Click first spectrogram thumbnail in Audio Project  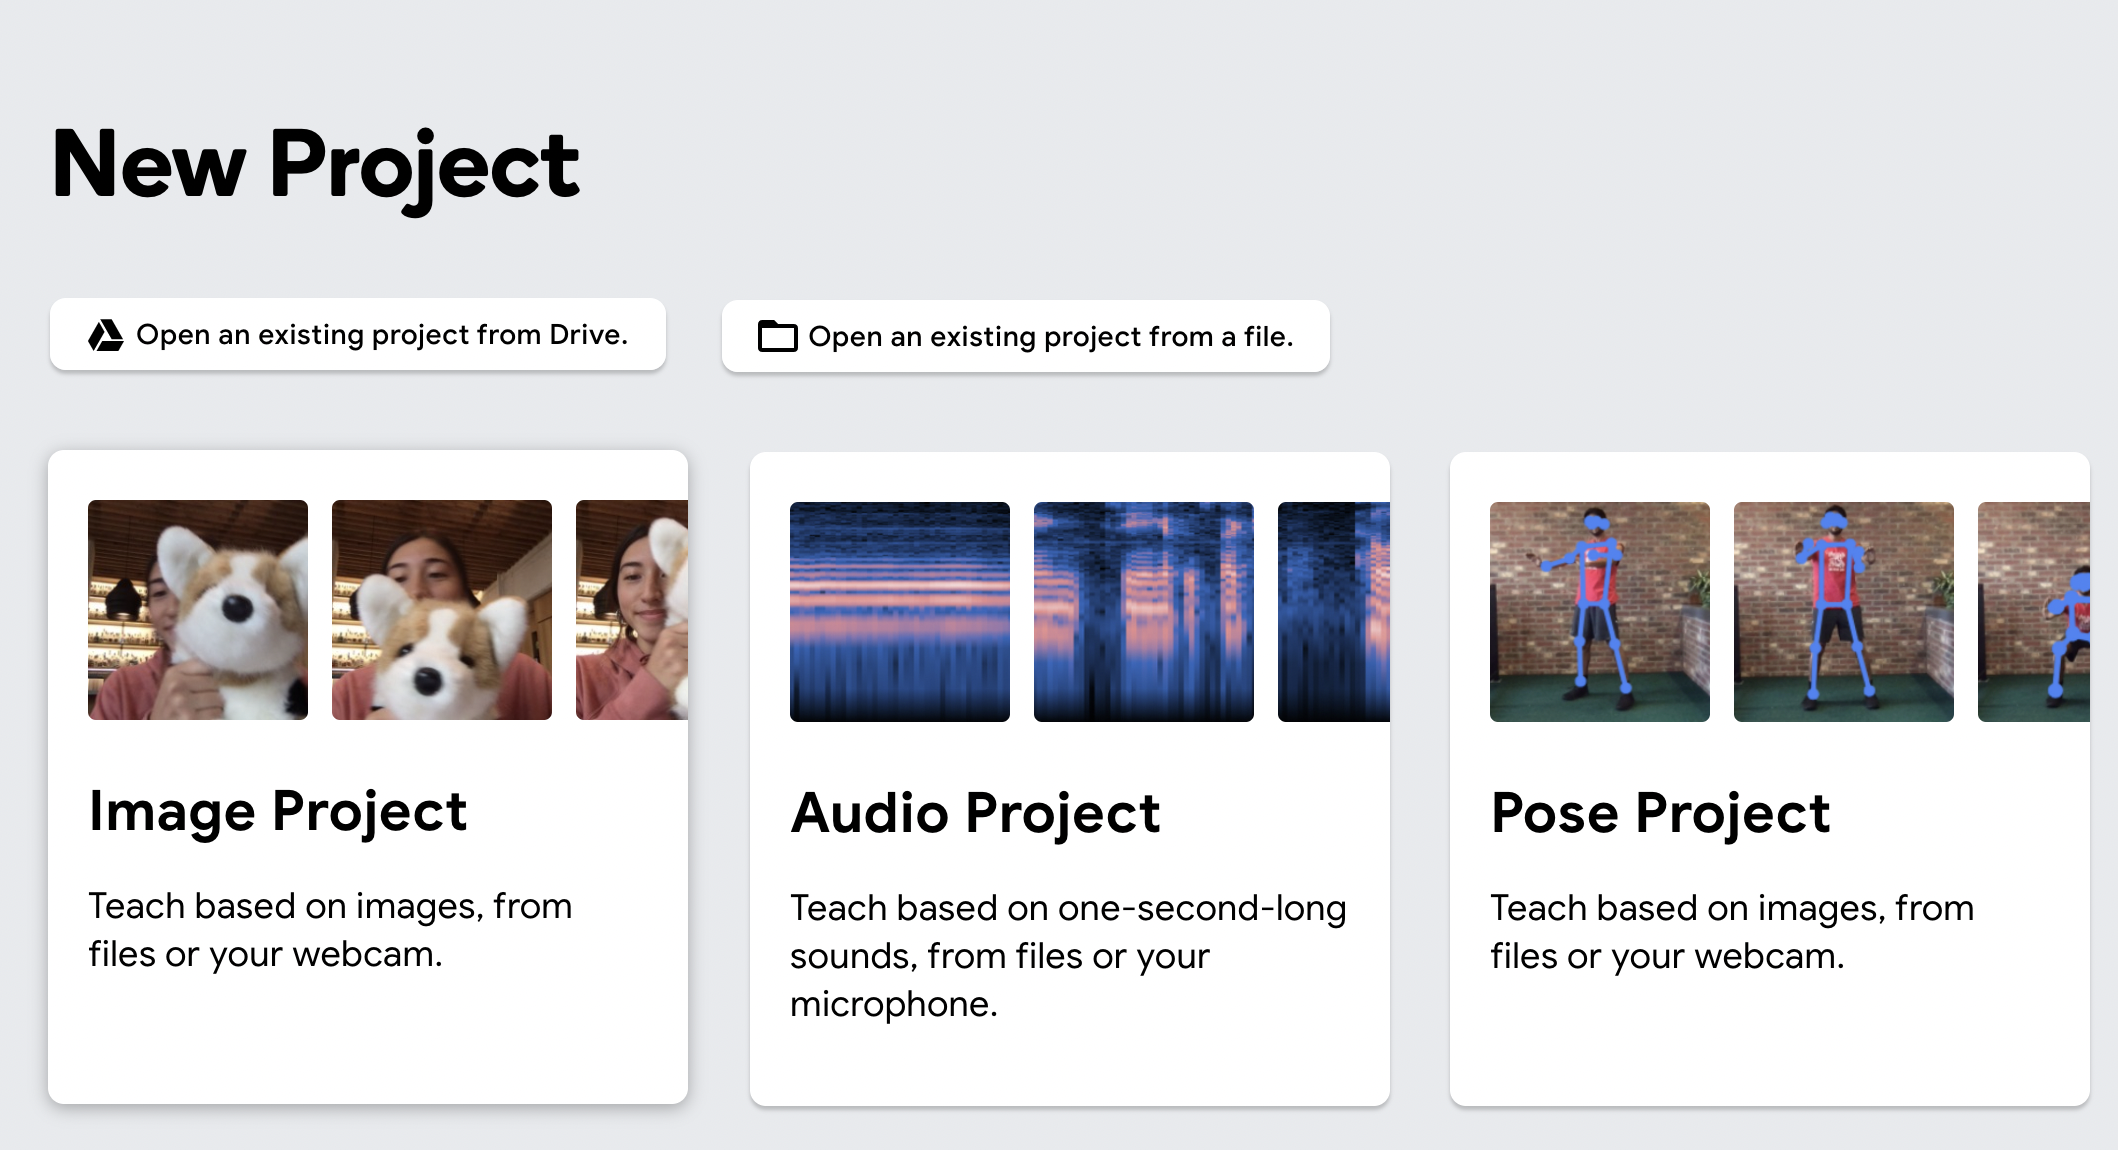click(x=900, y=612)
